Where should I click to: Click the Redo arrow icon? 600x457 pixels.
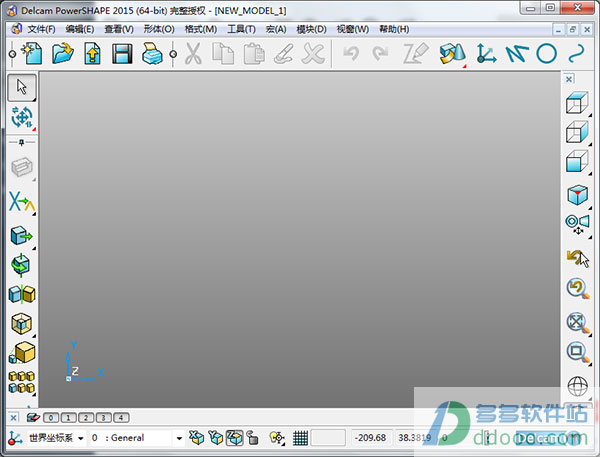(x=380, y=54)
